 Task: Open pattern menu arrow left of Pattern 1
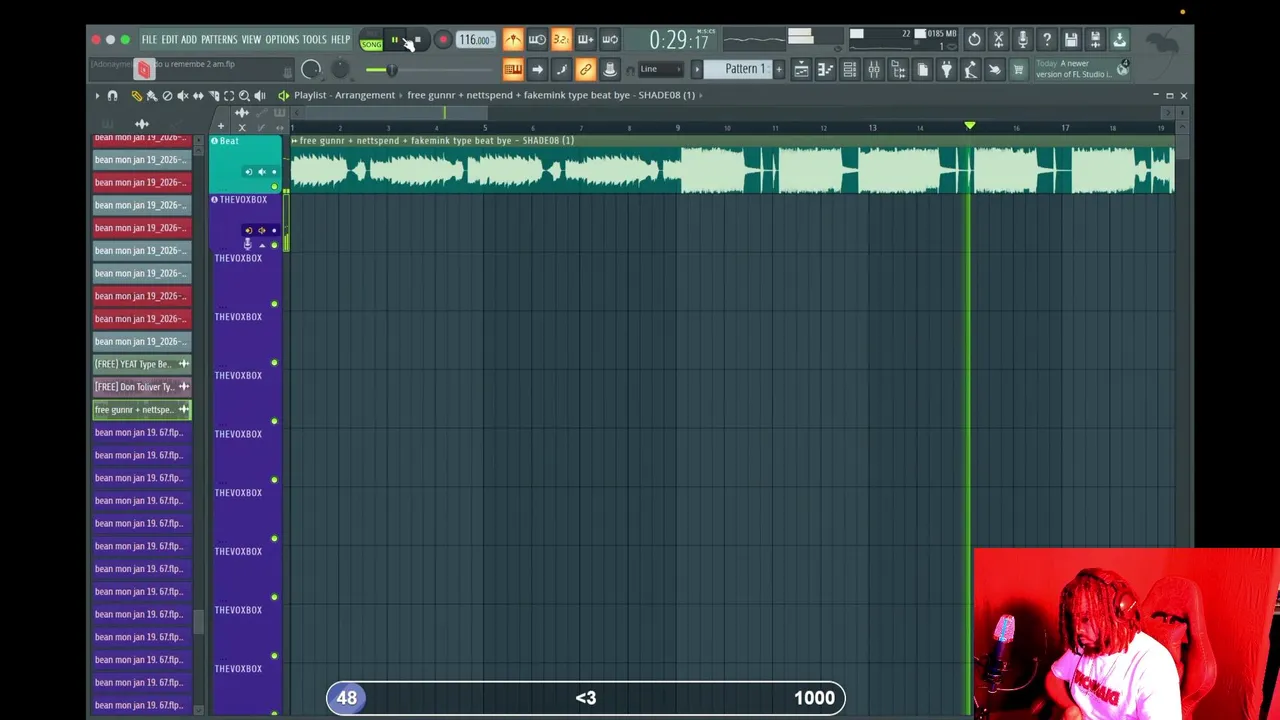click(x=698, y=69)
